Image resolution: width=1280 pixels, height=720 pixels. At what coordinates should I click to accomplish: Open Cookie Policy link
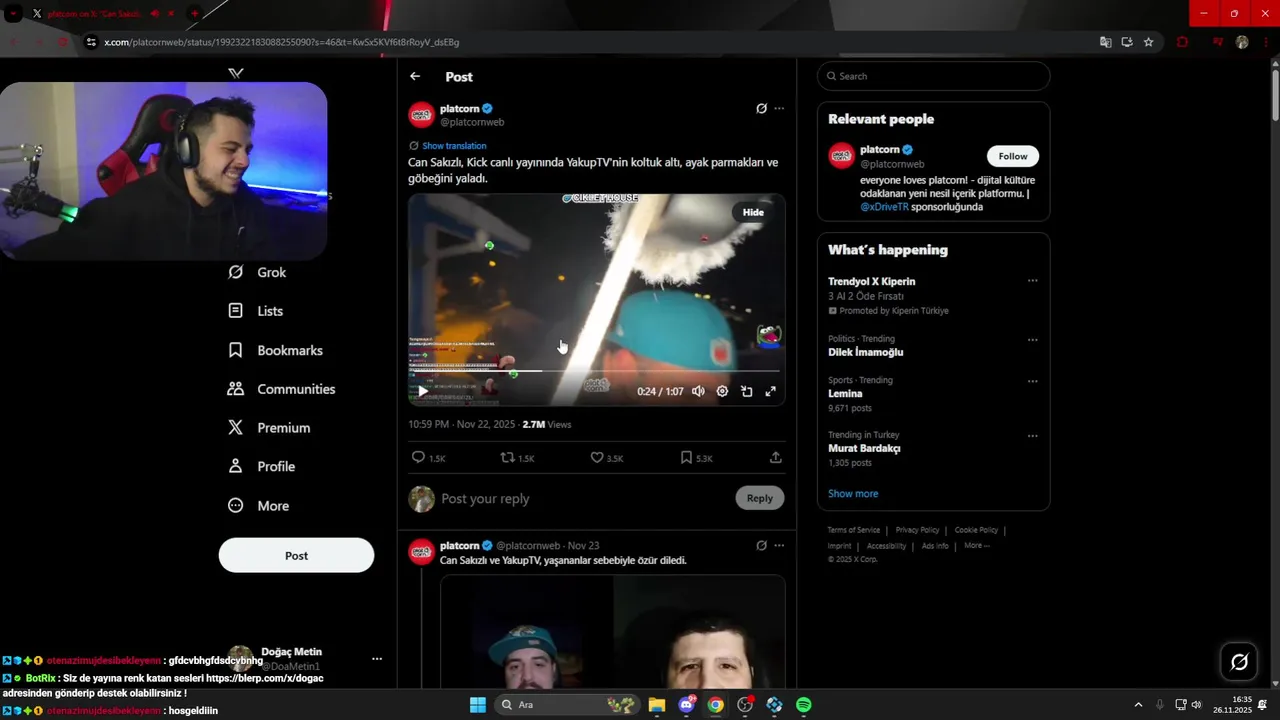pyautogui.click(x=976, y=530)
